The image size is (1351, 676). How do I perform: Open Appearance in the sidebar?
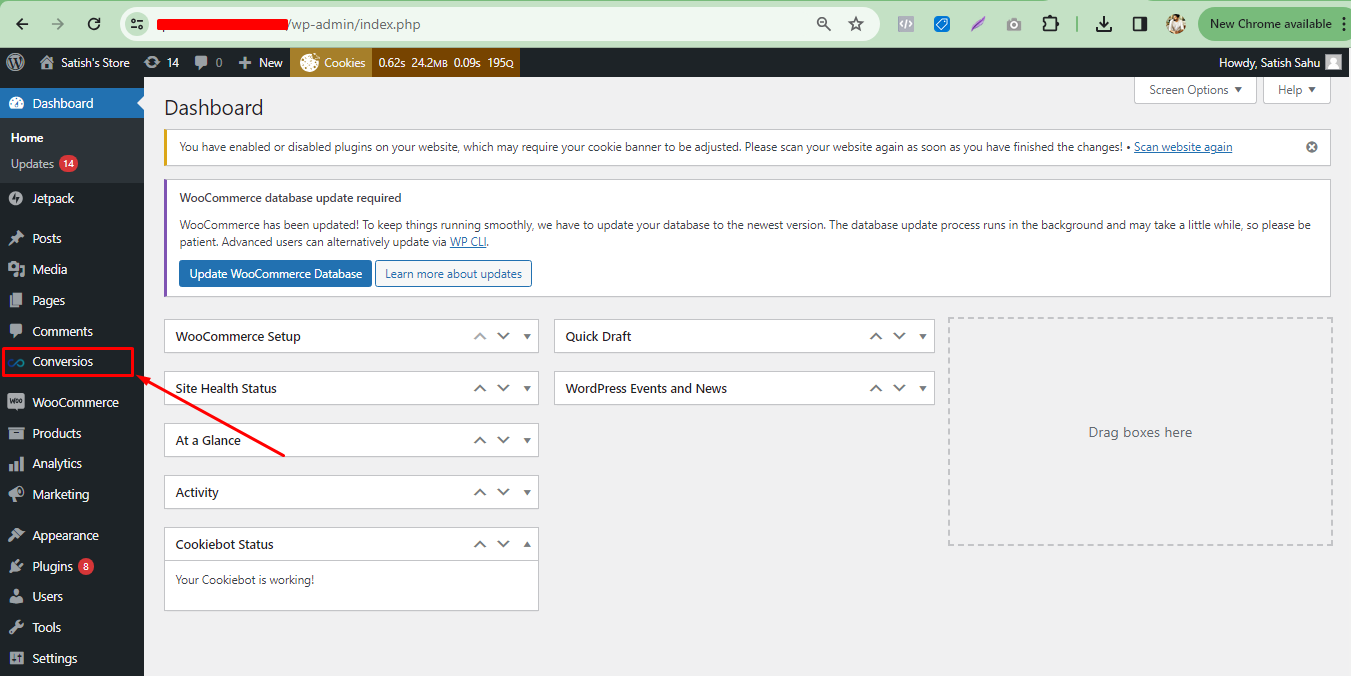(72, 535)
